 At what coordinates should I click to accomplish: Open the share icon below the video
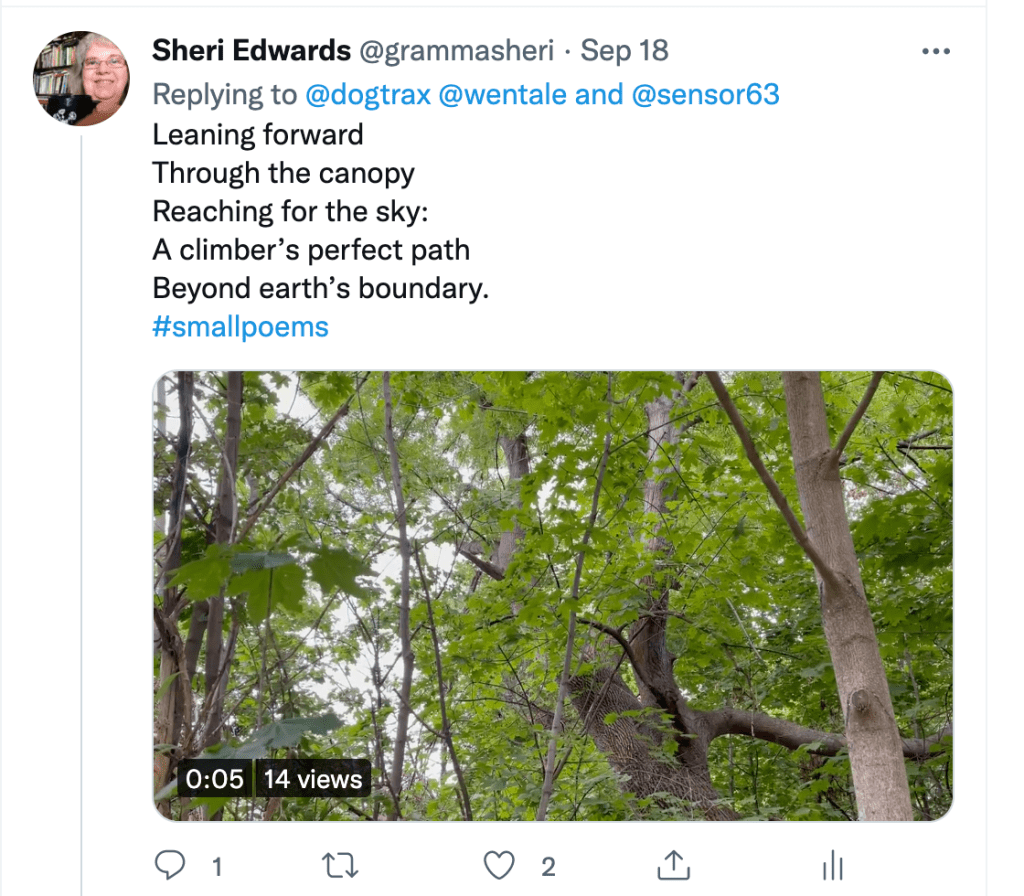pos(674,864)
